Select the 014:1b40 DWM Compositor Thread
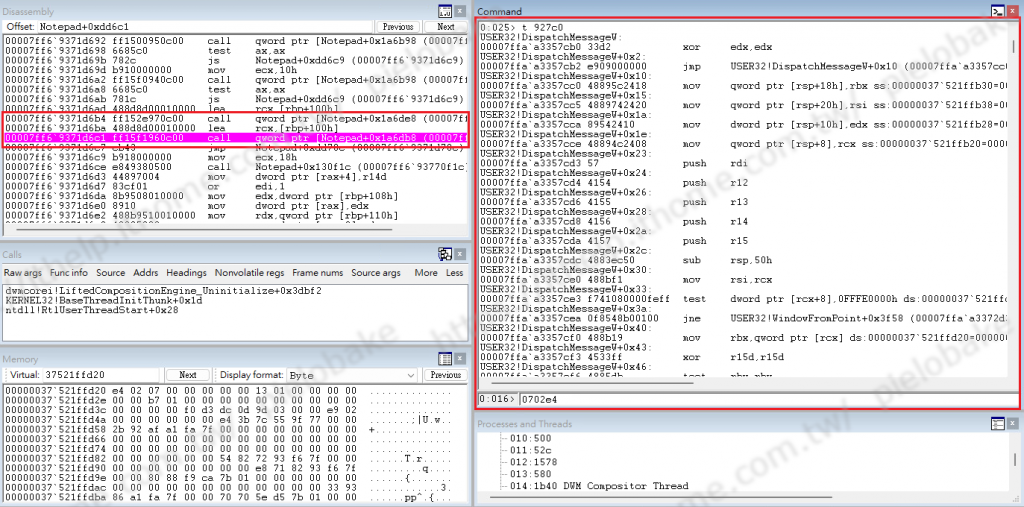This screenshot has width=1024, height=507. click(x=601, y=486)
